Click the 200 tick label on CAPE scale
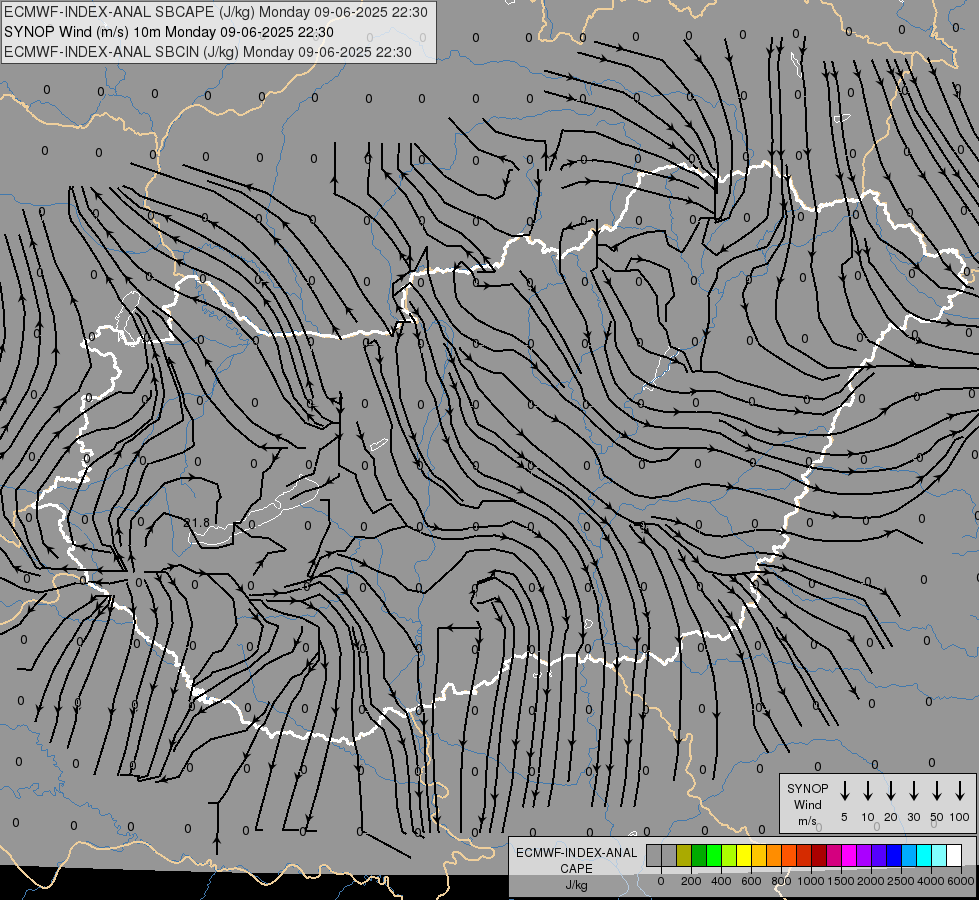This screenshot has height=900, width=979. 691,881
